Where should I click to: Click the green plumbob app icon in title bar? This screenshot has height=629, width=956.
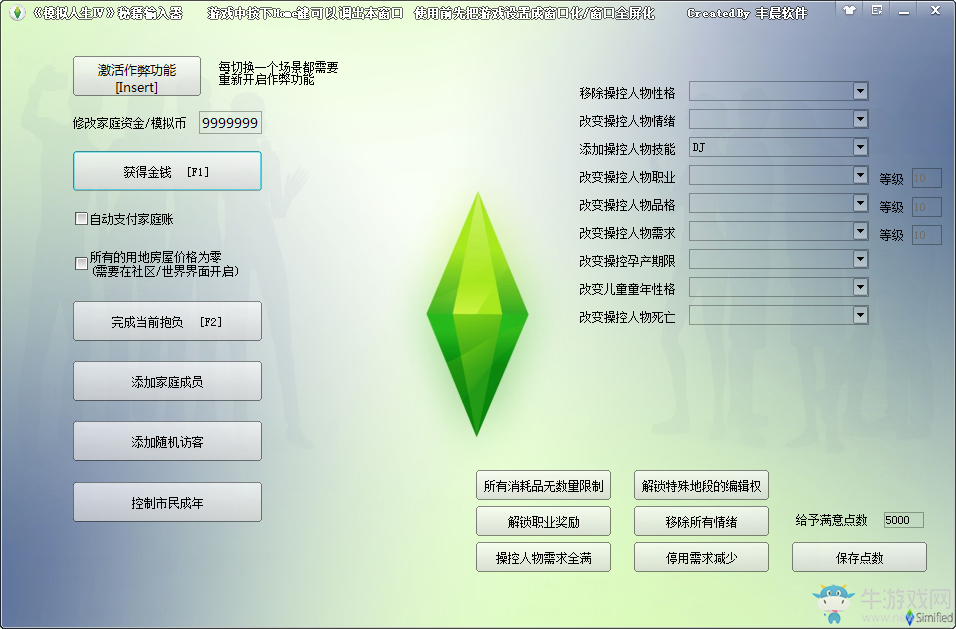17,12
